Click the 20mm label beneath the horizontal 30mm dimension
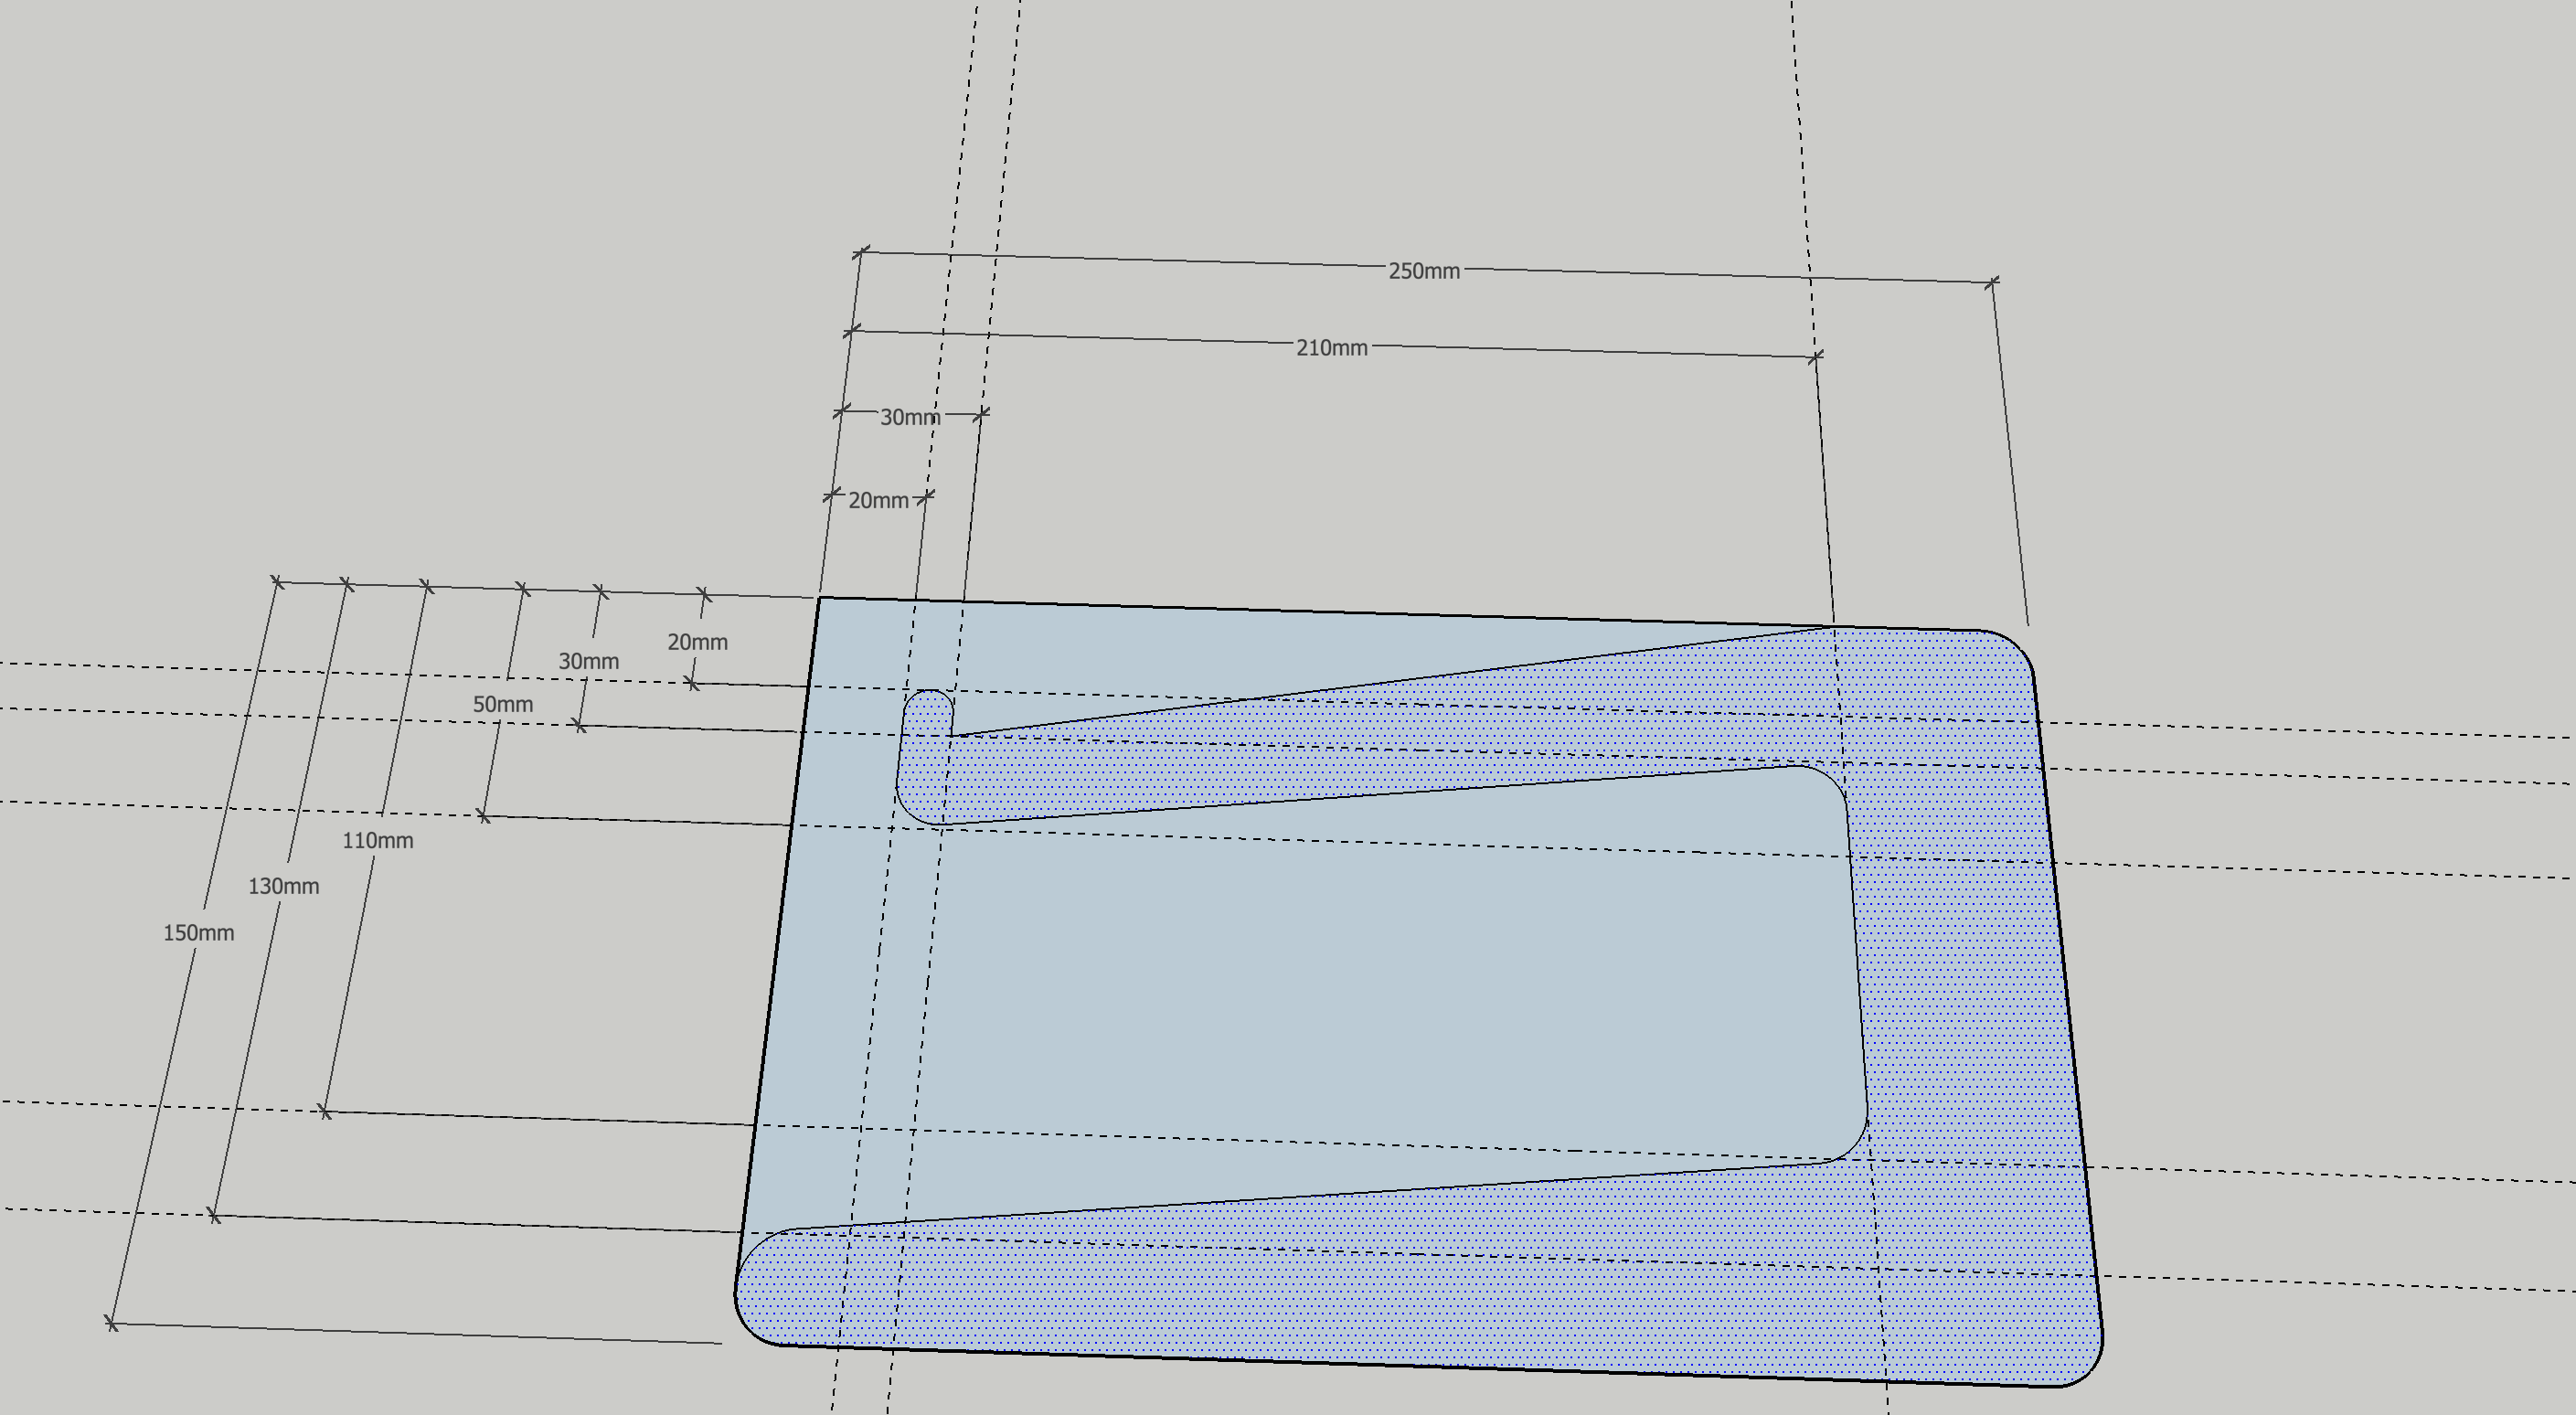2576x1415 pixels. coord(878,500)
